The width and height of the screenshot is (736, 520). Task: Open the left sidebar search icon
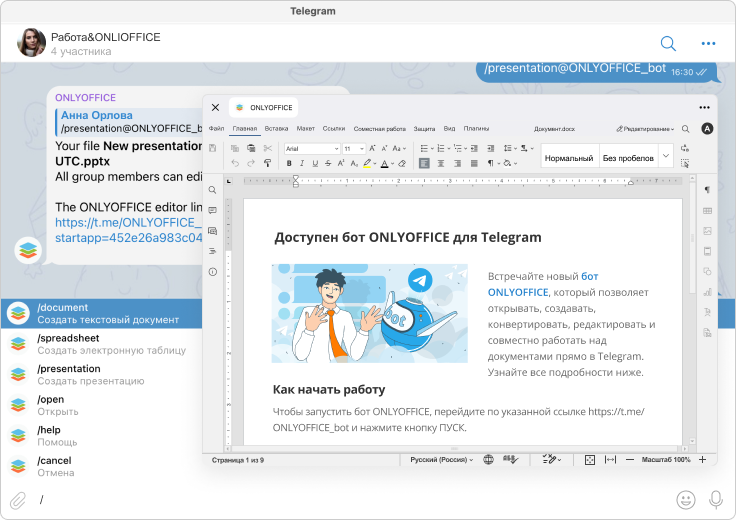click(x=213, y=190)
